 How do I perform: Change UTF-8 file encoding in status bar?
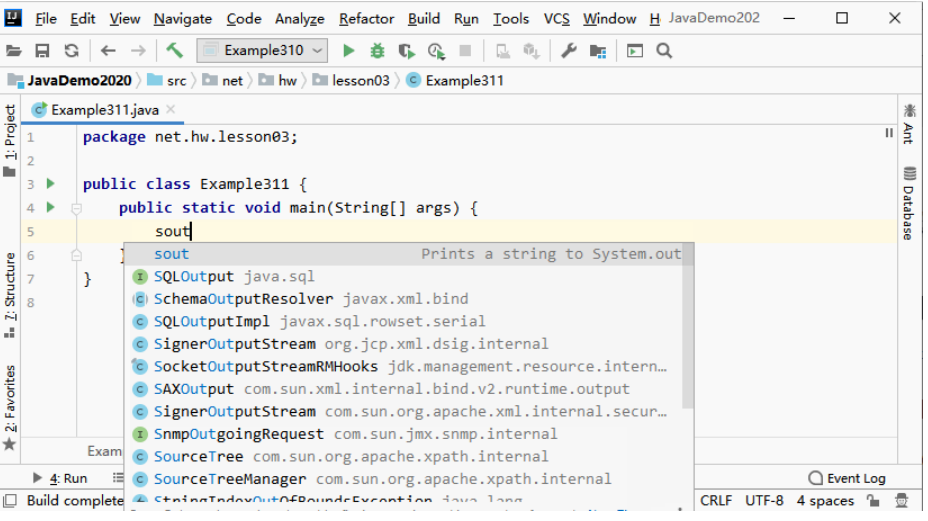coord(764,501)
